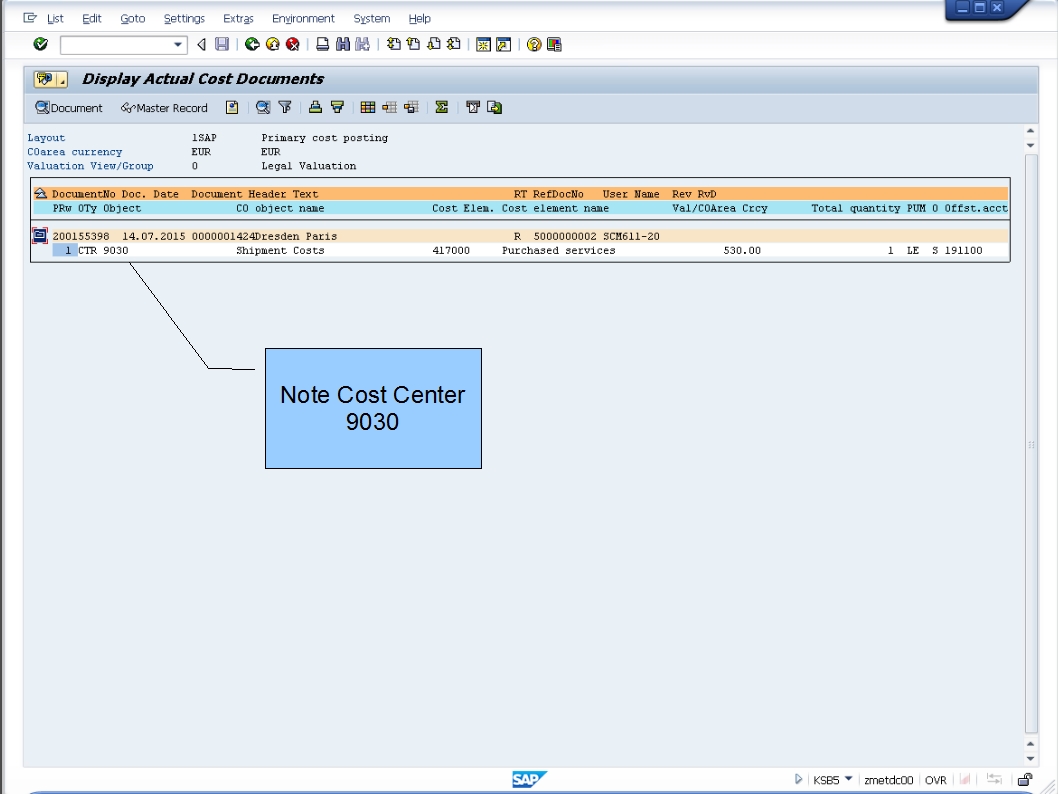
Task: Collapse the command field with the triangle icon
Action: (x=201, y=45)
